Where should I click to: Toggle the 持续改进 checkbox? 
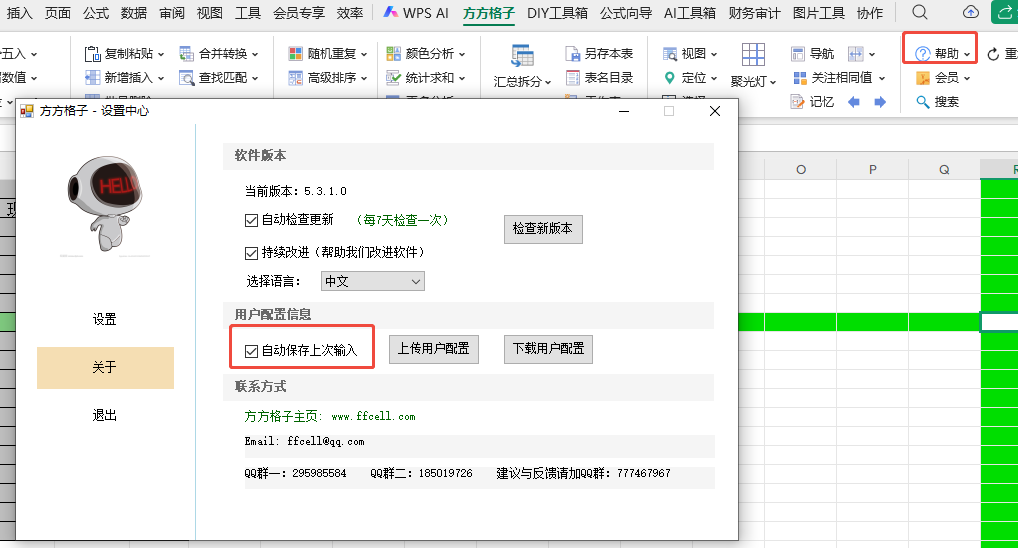tap(252, 252)
